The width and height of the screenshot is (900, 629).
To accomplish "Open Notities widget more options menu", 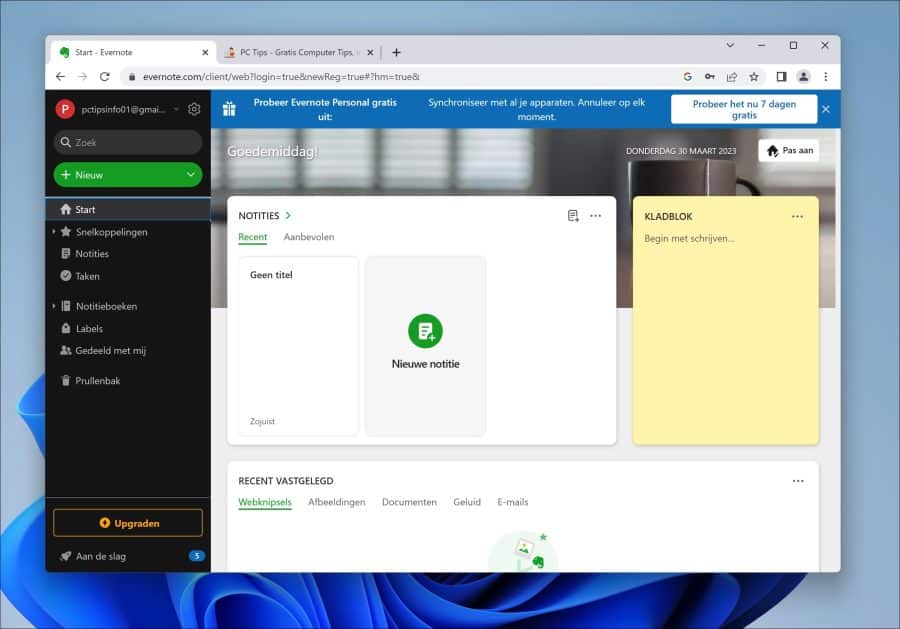I will tap(596, 216).
